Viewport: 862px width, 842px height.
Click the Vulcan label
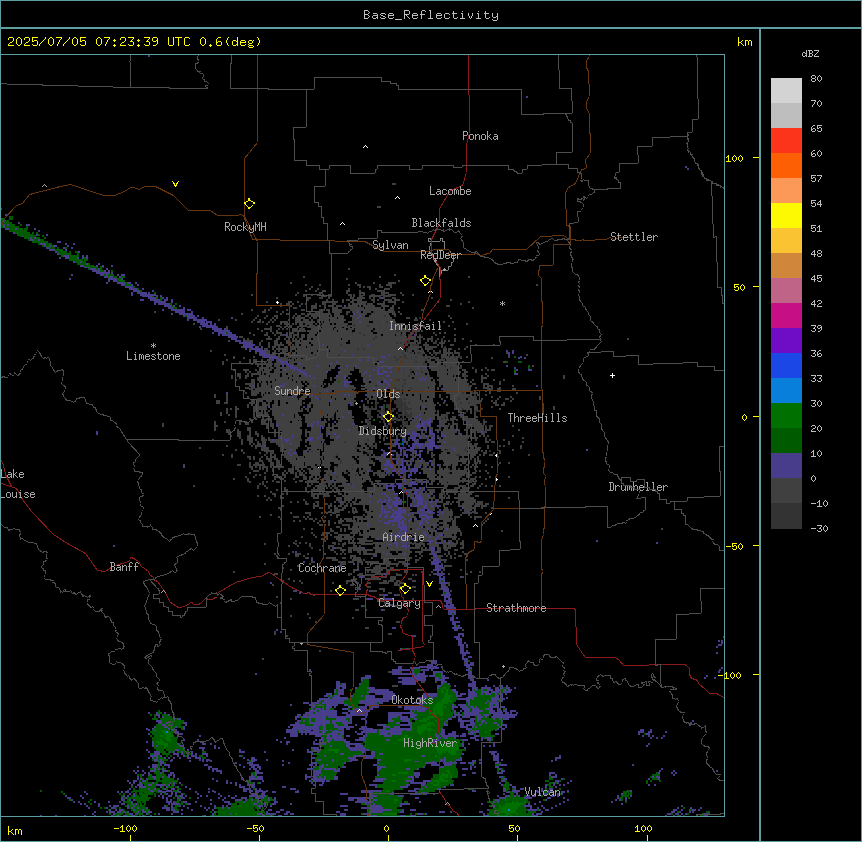click(543, 792)
